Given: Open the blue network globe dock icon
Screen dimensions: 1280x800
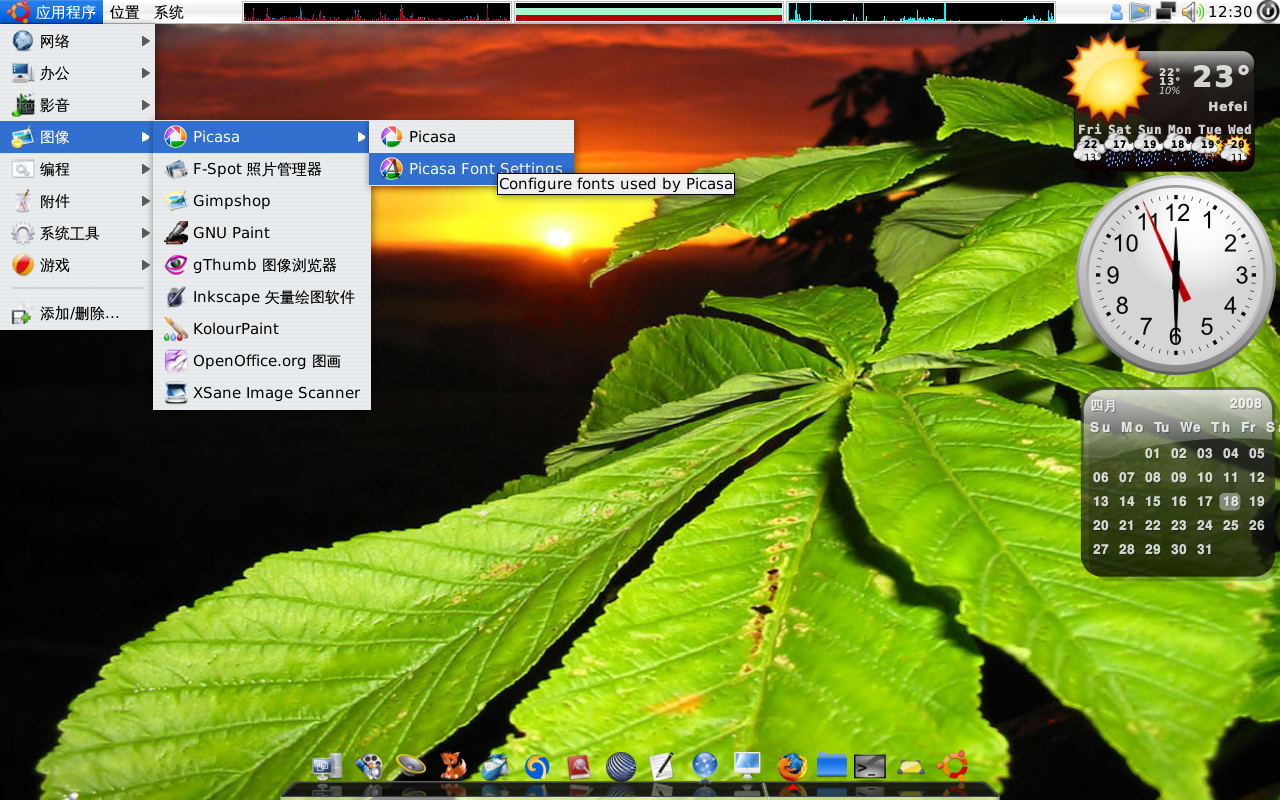Looking at the screenshot, I should (x=705, y=767).
